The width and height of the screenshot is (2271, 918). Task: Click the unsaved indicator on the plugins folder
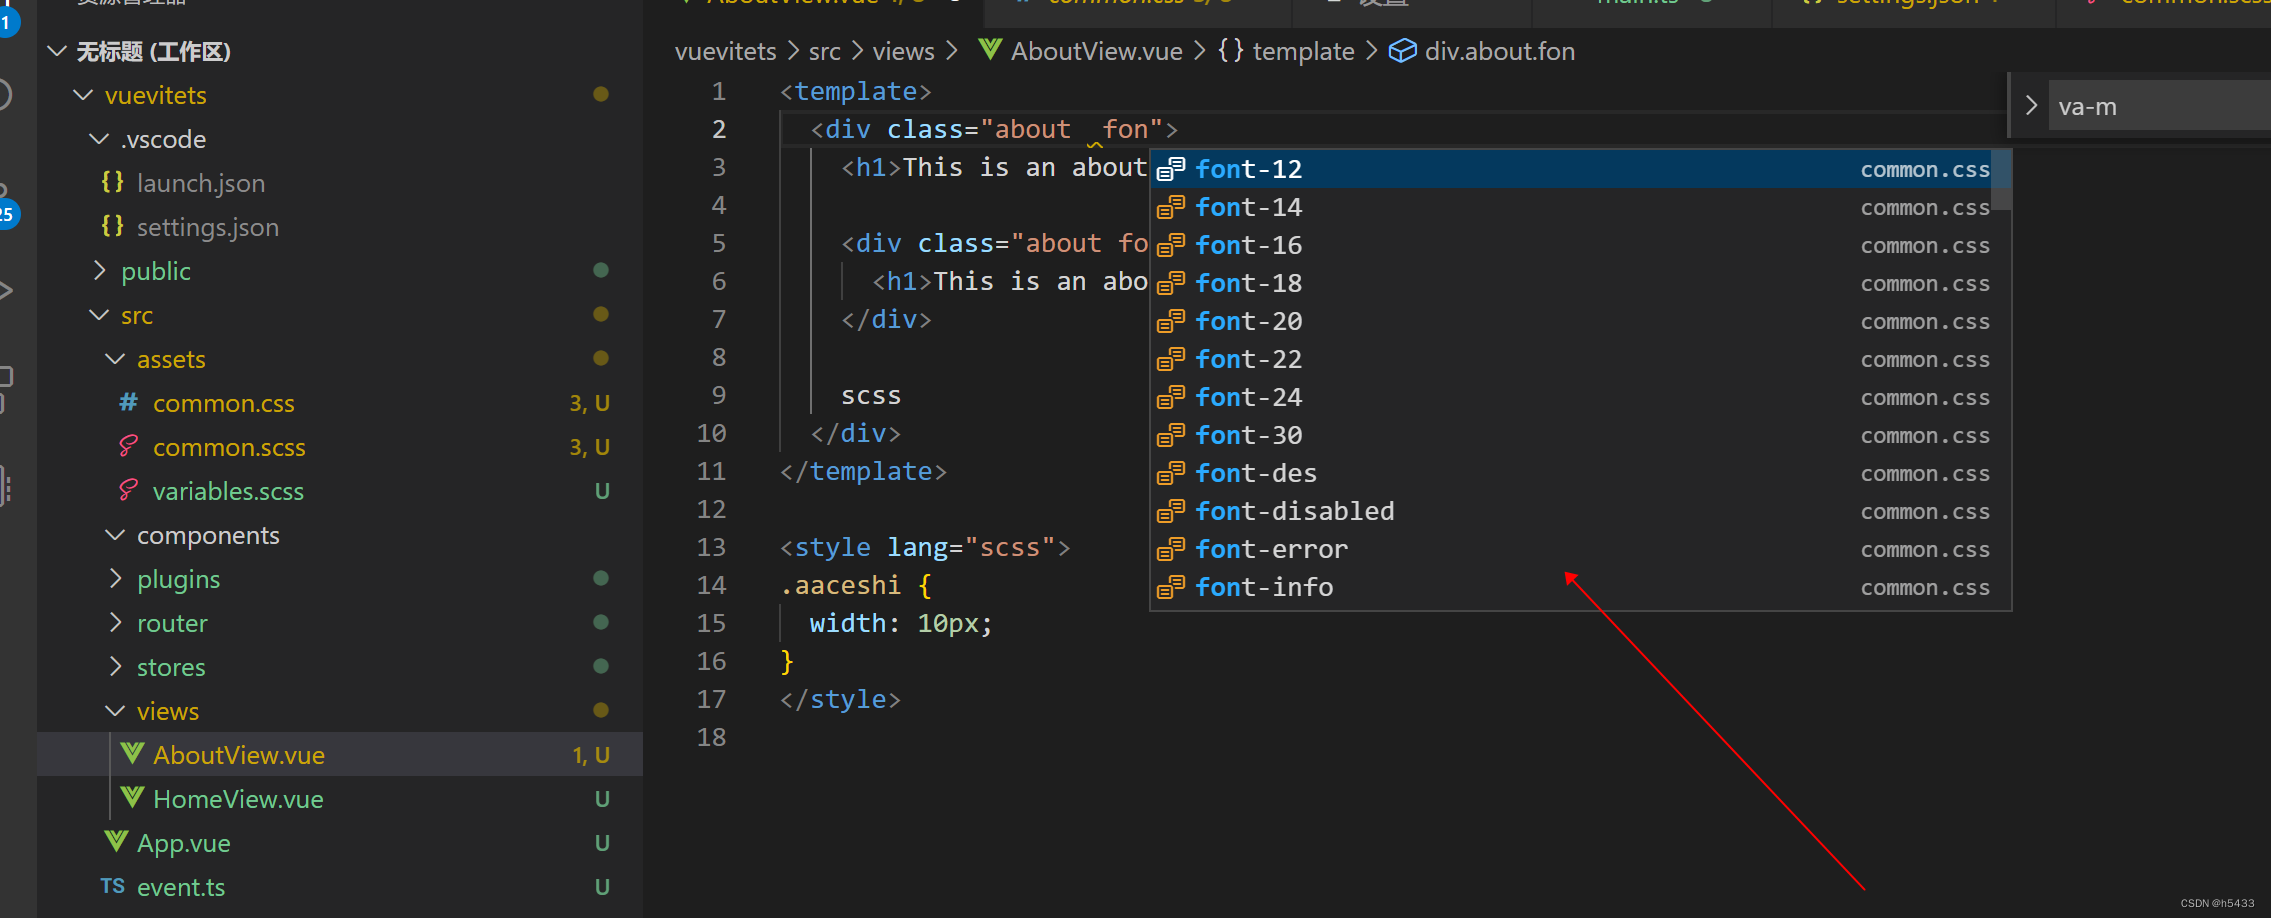tap(601, 578)
